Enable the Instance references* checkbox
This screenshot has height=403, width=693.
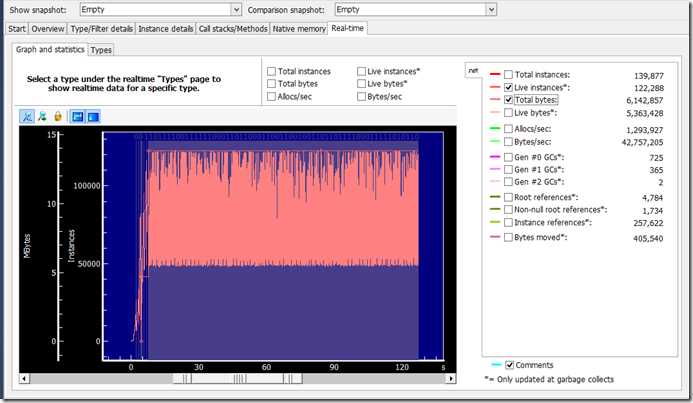pyautogui.click(x=508, y=222)
